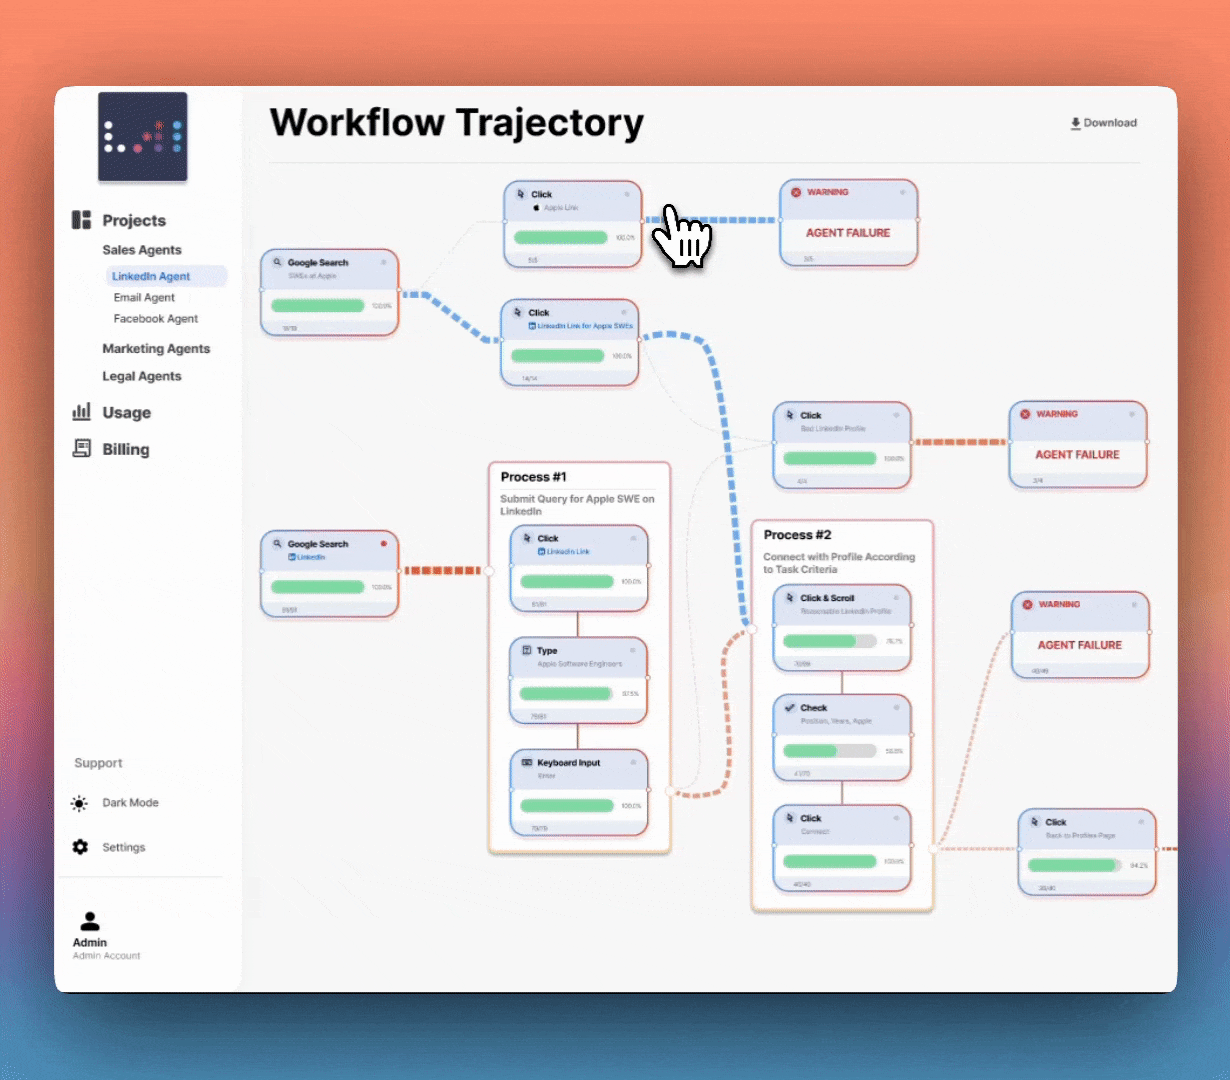Download the workflow trajectory
1230x1080 pixels.
(1103, 123)
